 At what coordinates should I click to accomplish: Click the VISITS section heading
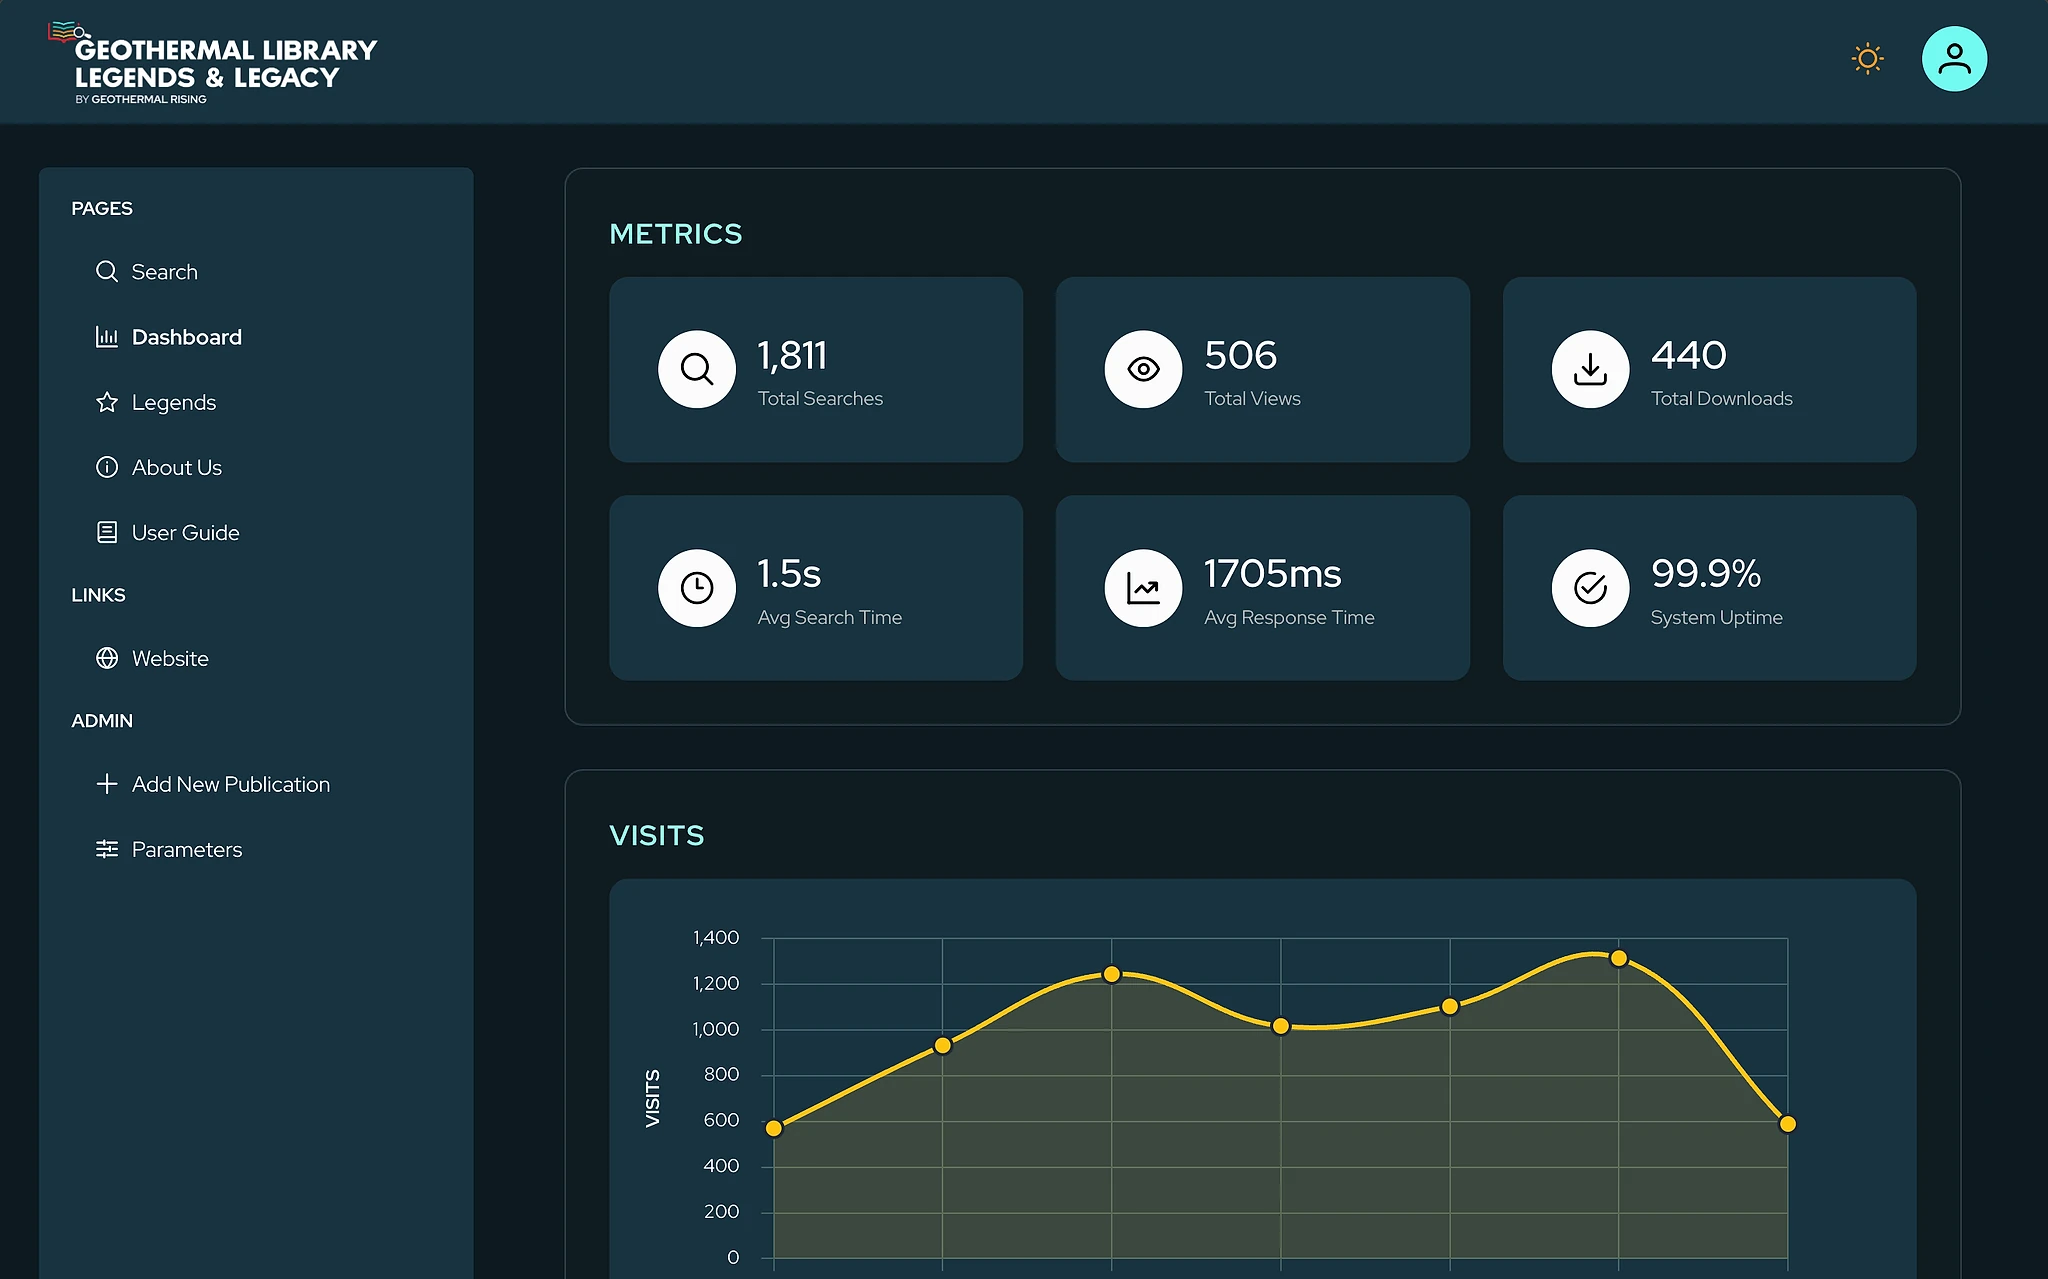click(656, 835)
